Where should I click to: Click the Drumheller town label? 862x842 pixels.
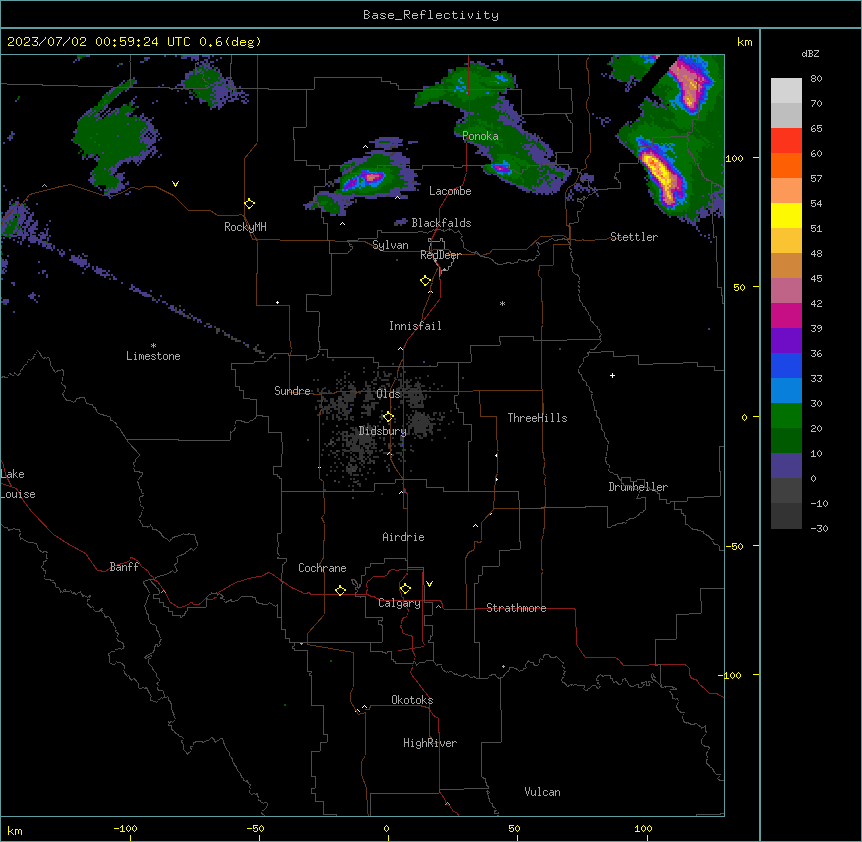[x=638, y=487]
